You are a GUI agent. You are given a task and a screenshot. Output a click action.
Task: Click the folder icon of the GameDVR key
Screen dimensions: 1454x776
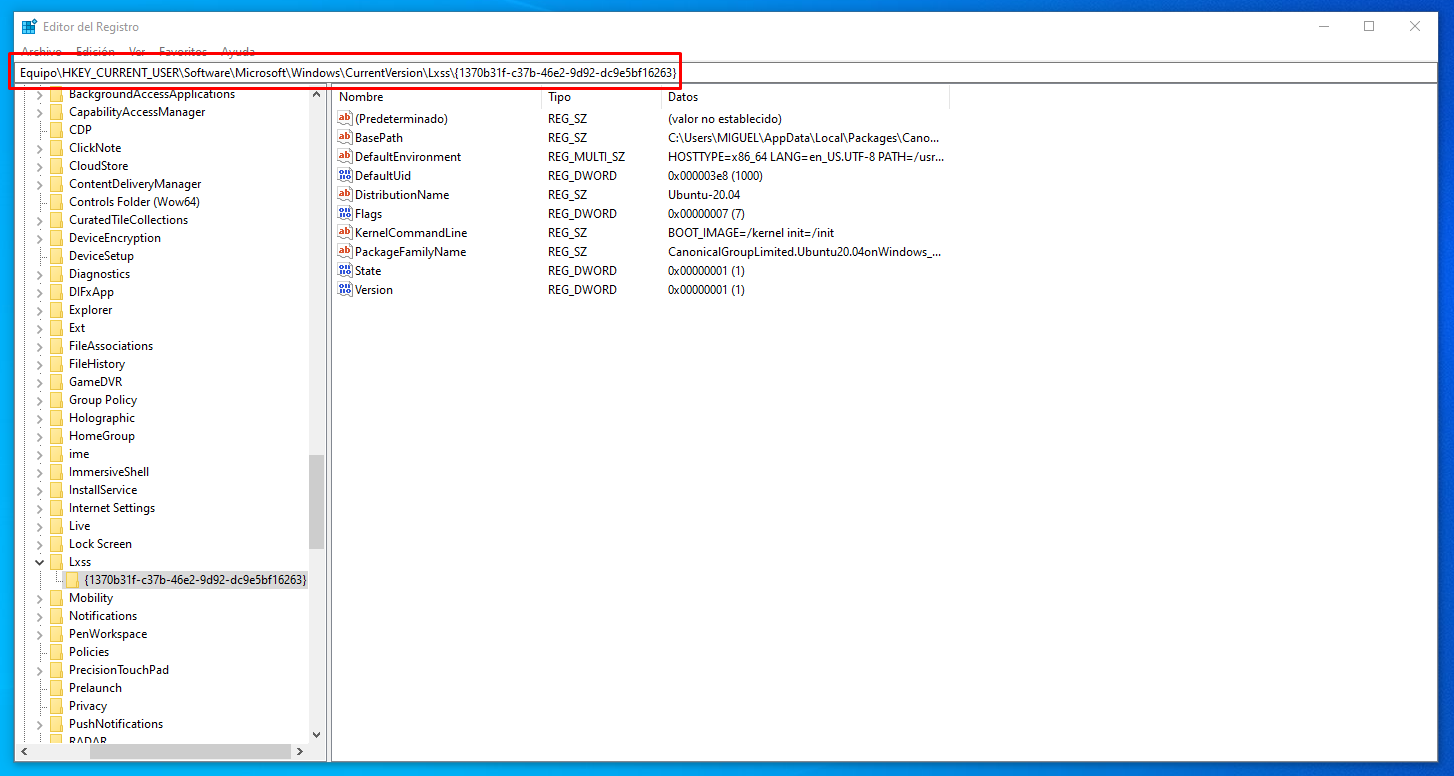click(56, 382)
